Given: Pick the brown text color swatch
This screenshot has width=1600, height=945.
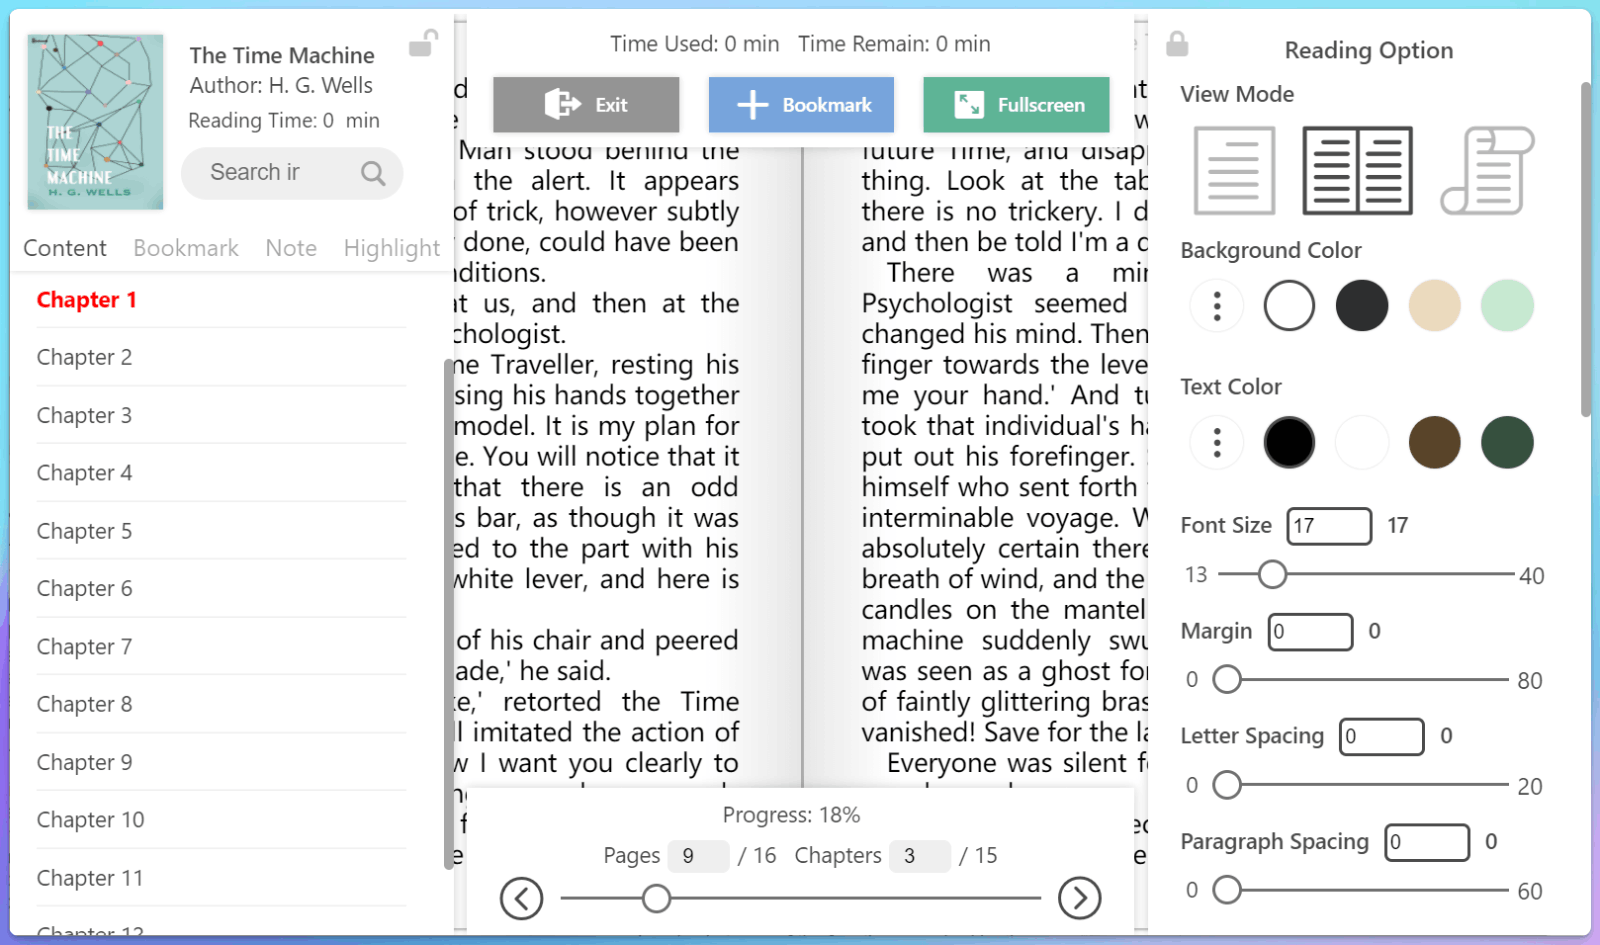Looking at the screenshot, I should (x=1434, y=442).
